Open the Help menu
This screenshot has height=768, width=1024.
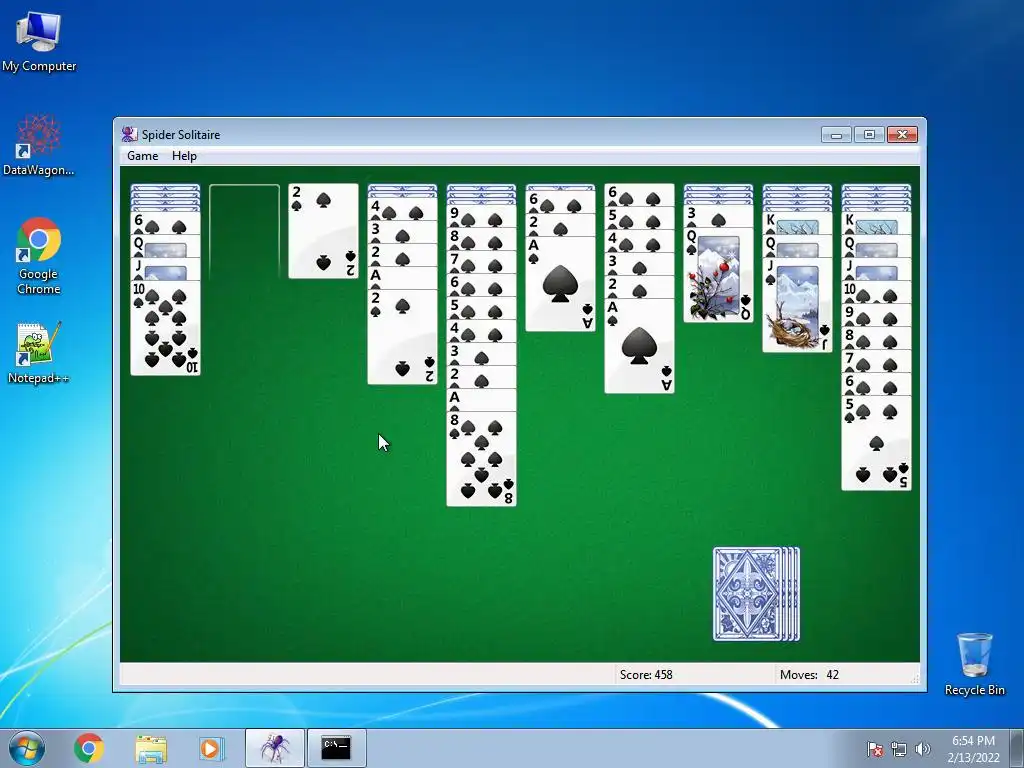(184, 155)
